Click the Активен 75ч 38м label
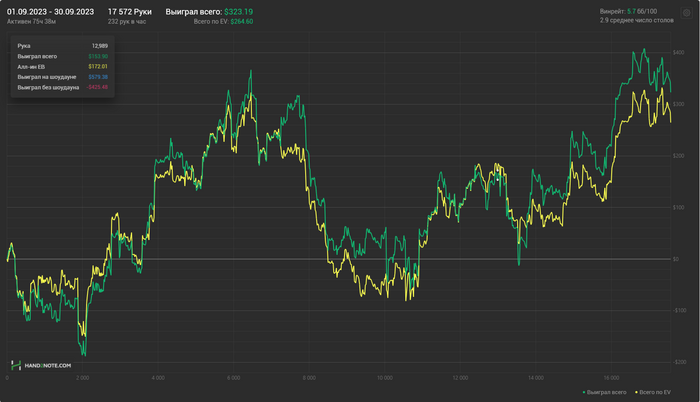 31,21
